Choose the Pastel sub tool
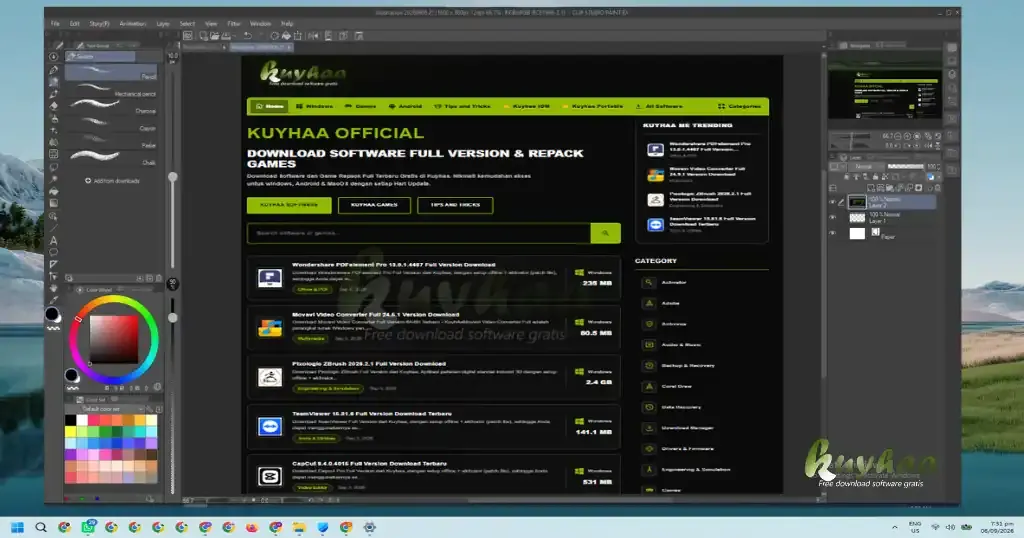The width and height of the screenshot is (1024, 538). click(111, 142)
